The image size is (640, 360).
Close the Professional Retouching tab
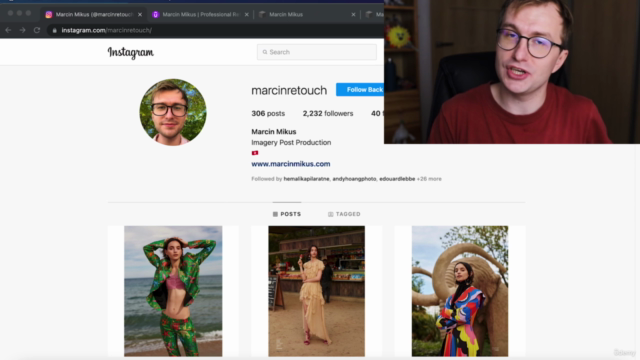(x=247, y=15)
